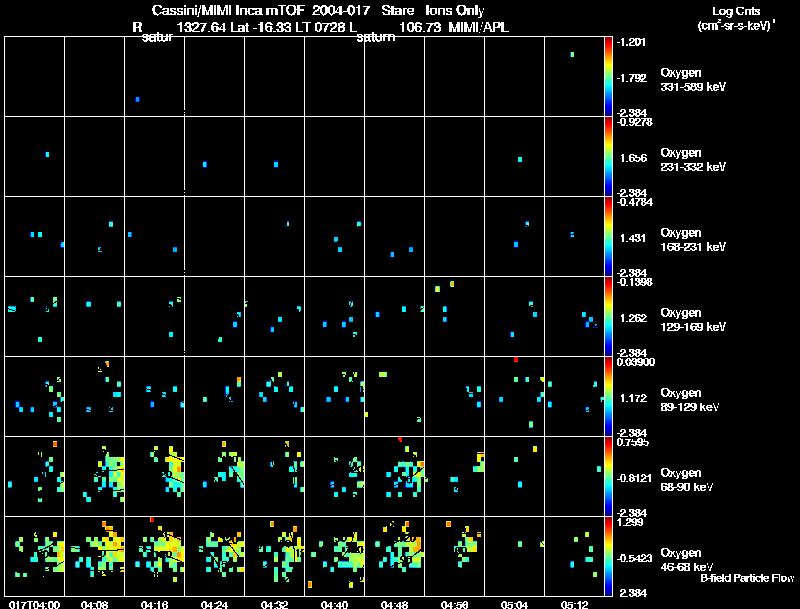Click the 'Cassini/MIMI Inca mTOF' title text
The image size is (800, 609).
228,10
